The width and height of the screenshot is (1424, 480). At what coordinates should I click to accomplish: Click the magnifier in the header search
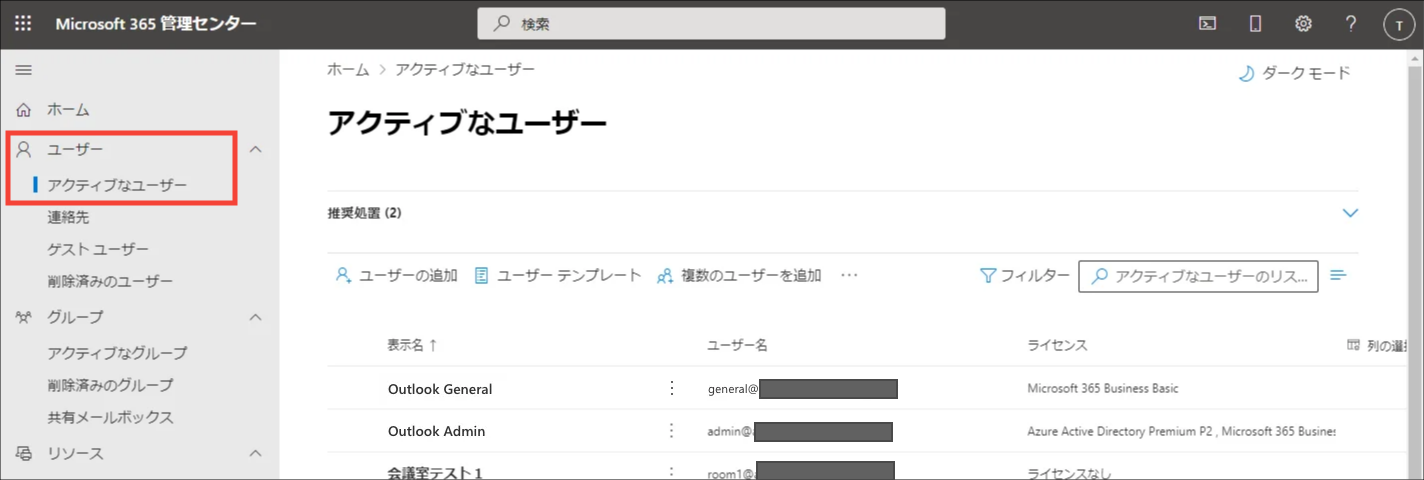tap(502, 24)
